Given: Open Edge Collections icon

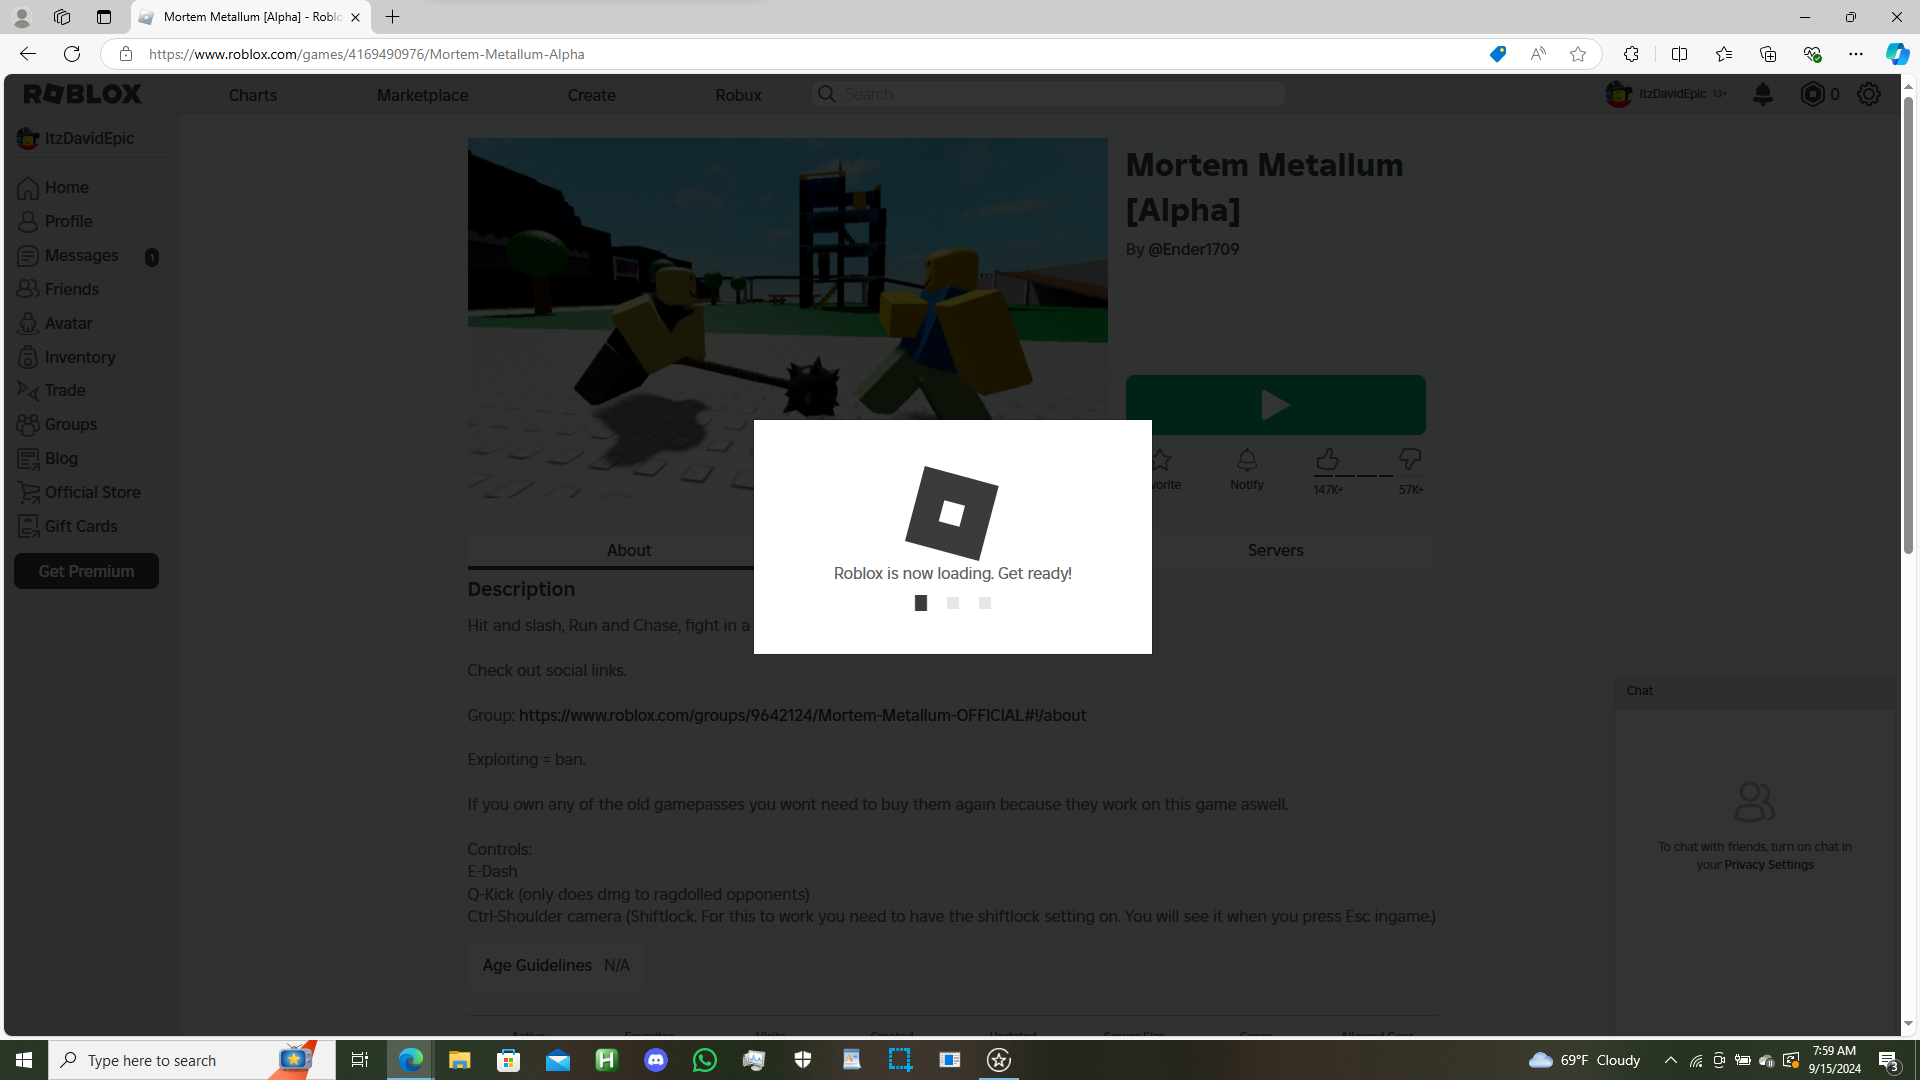Looking at the screenshot, I should click(x=1767, y=54).
